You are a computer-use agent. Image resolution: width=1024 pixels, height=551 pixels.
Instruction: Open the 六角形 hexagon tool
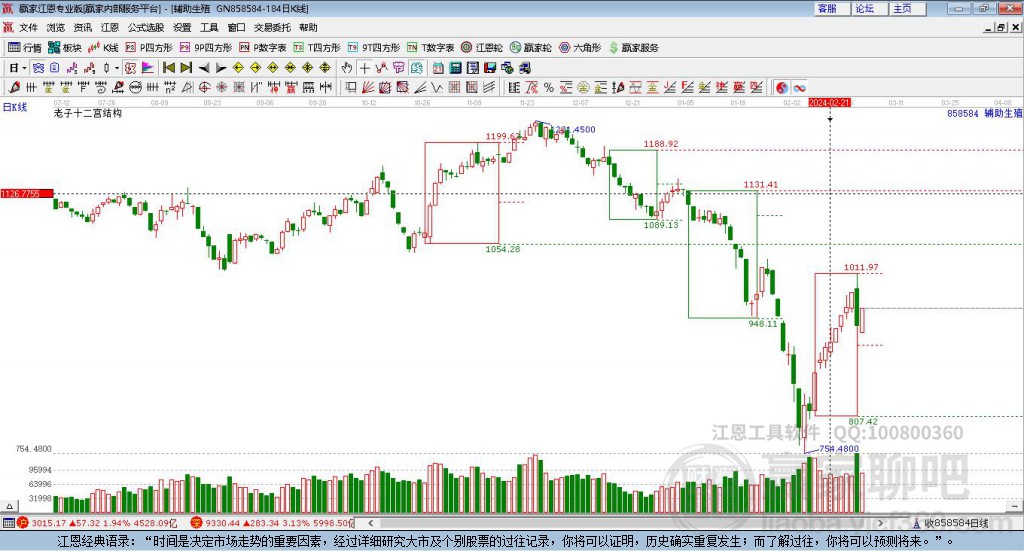coord(580,48)
